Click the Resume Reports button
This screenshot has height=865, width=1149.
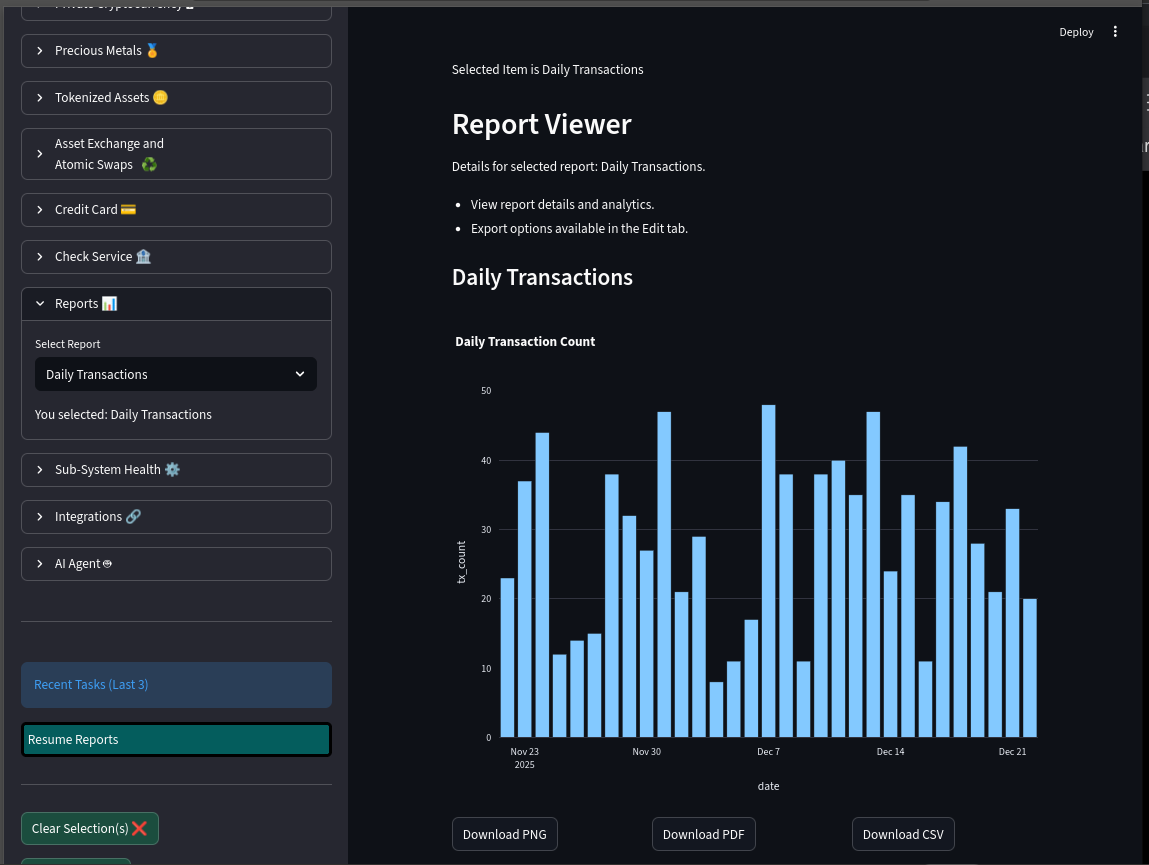176,740
